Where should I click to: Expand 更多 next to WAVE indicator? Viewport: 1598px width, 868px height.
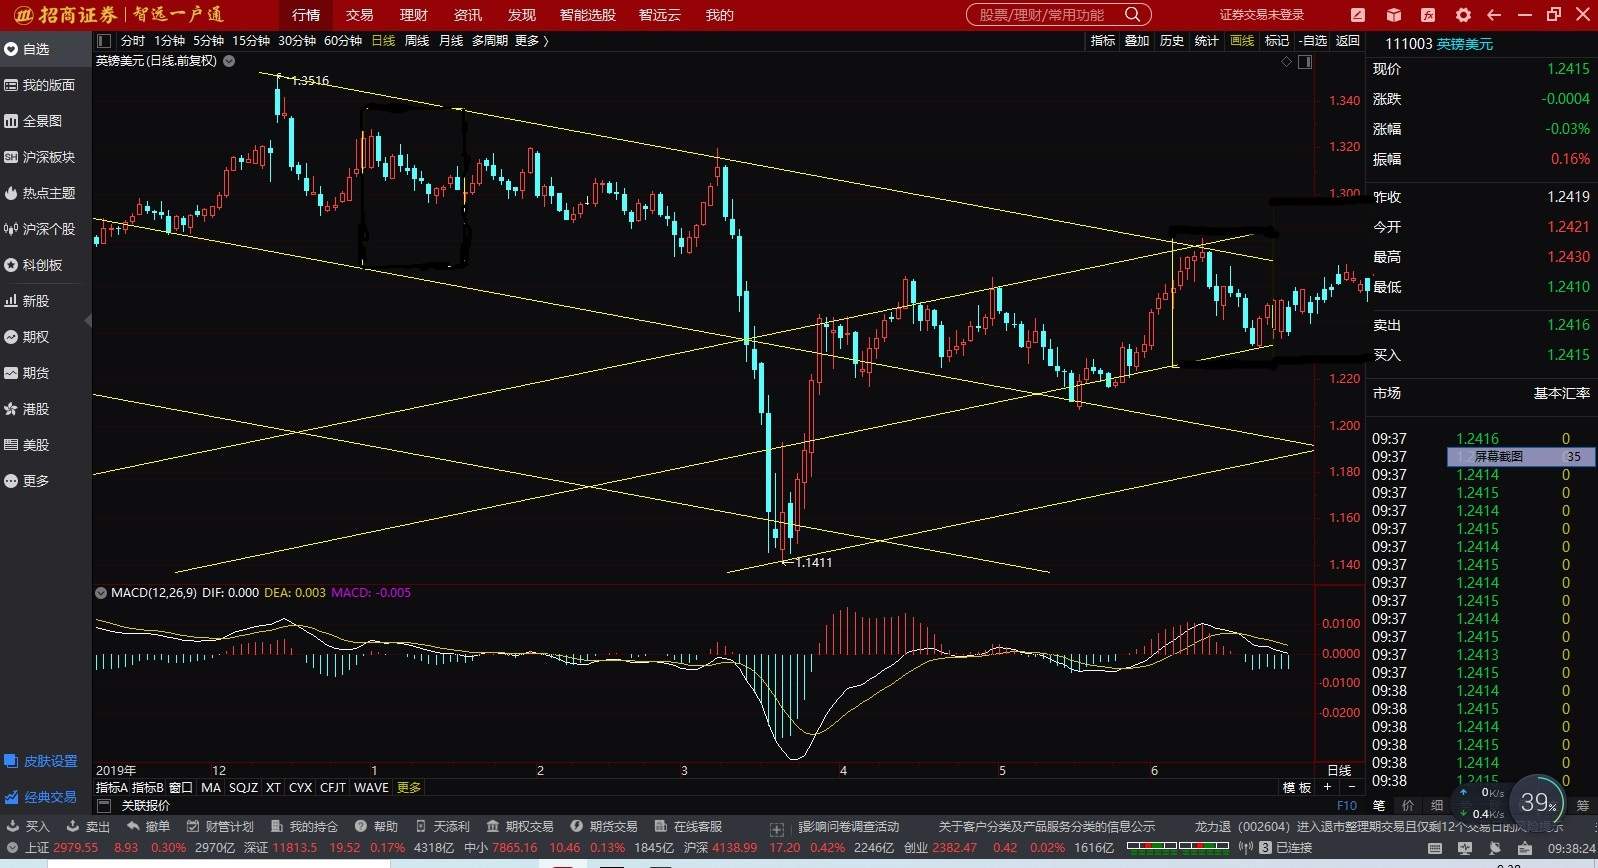(x=409, y=788)
